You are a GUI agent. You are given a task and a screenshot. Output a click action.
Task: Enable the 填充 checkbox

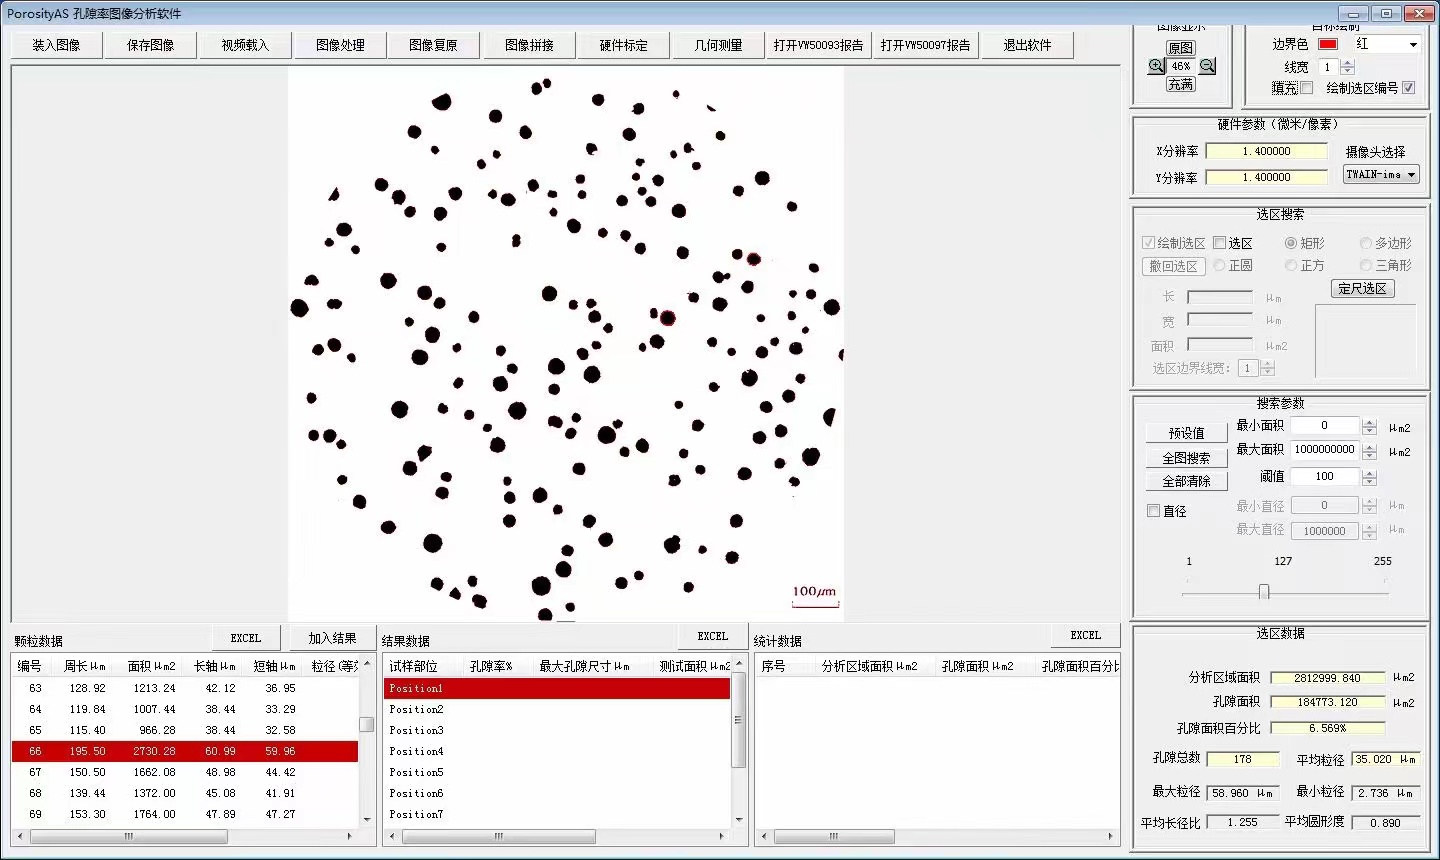(x=1306, y=88)
